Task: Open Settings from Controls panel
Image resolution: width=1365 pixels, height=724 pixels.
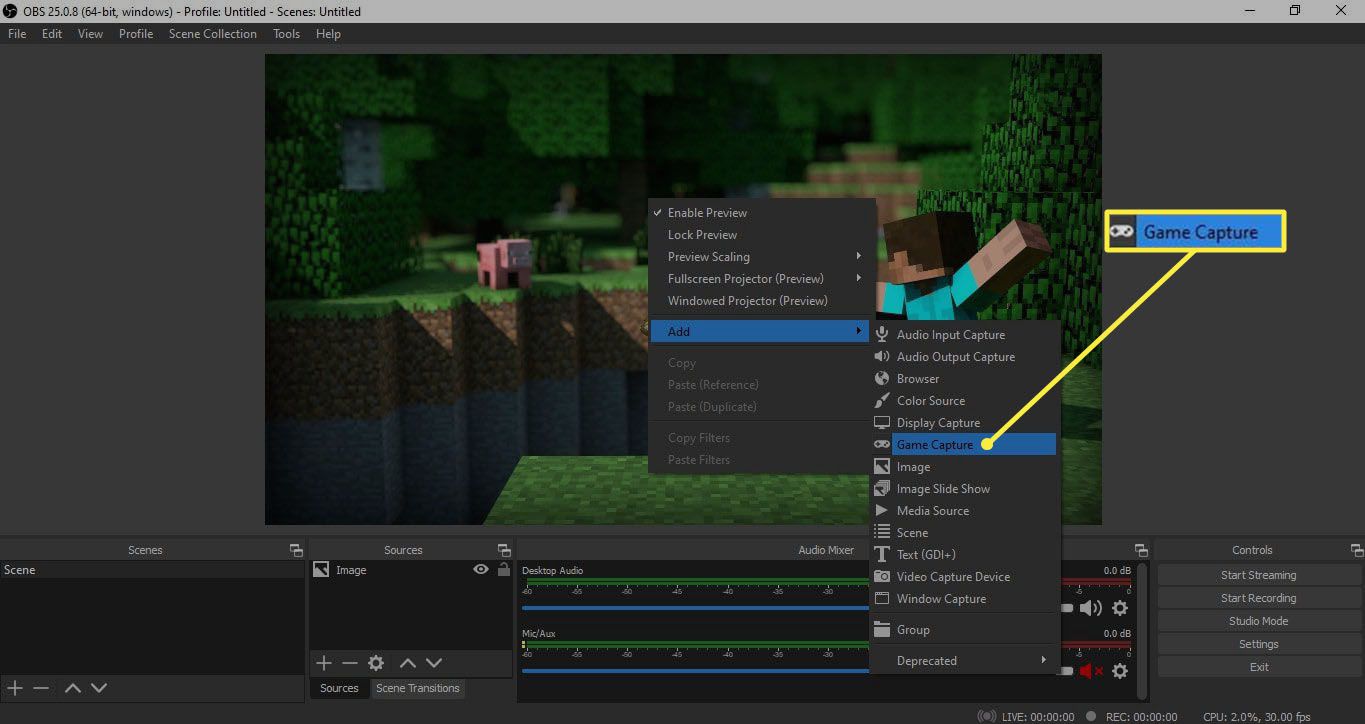Action: coord(1258,644)
